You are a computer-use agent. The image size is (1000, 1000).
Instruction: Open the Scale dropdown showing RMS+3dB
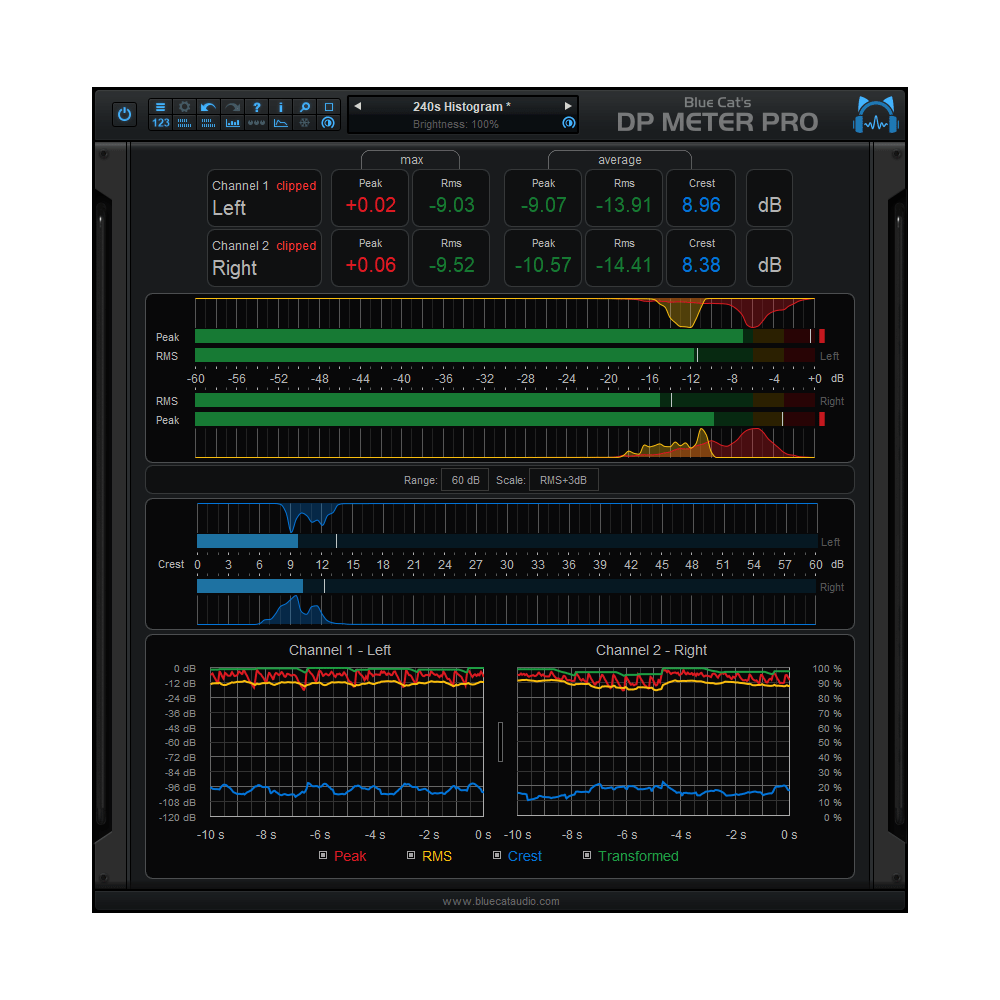click(x=566, y=480)
